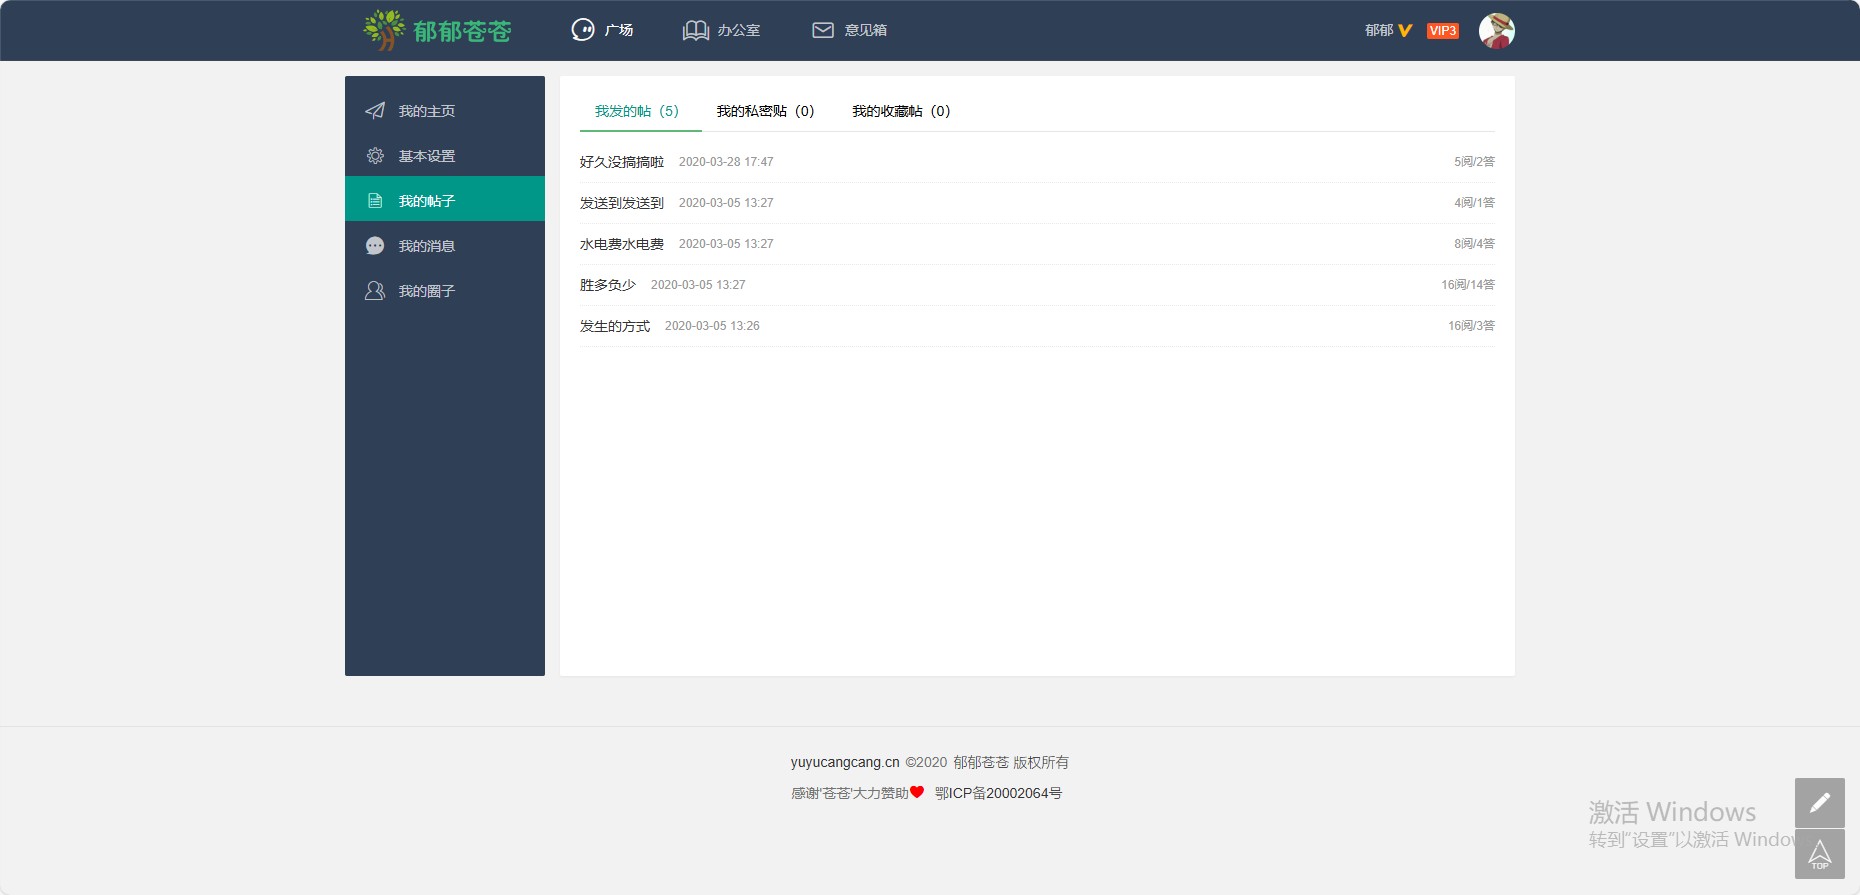Click the 4阅/1答 count
Image resolution: width=1860 pixels, height=895 pixels.
pyautogui.click(x=1474, y=203)
